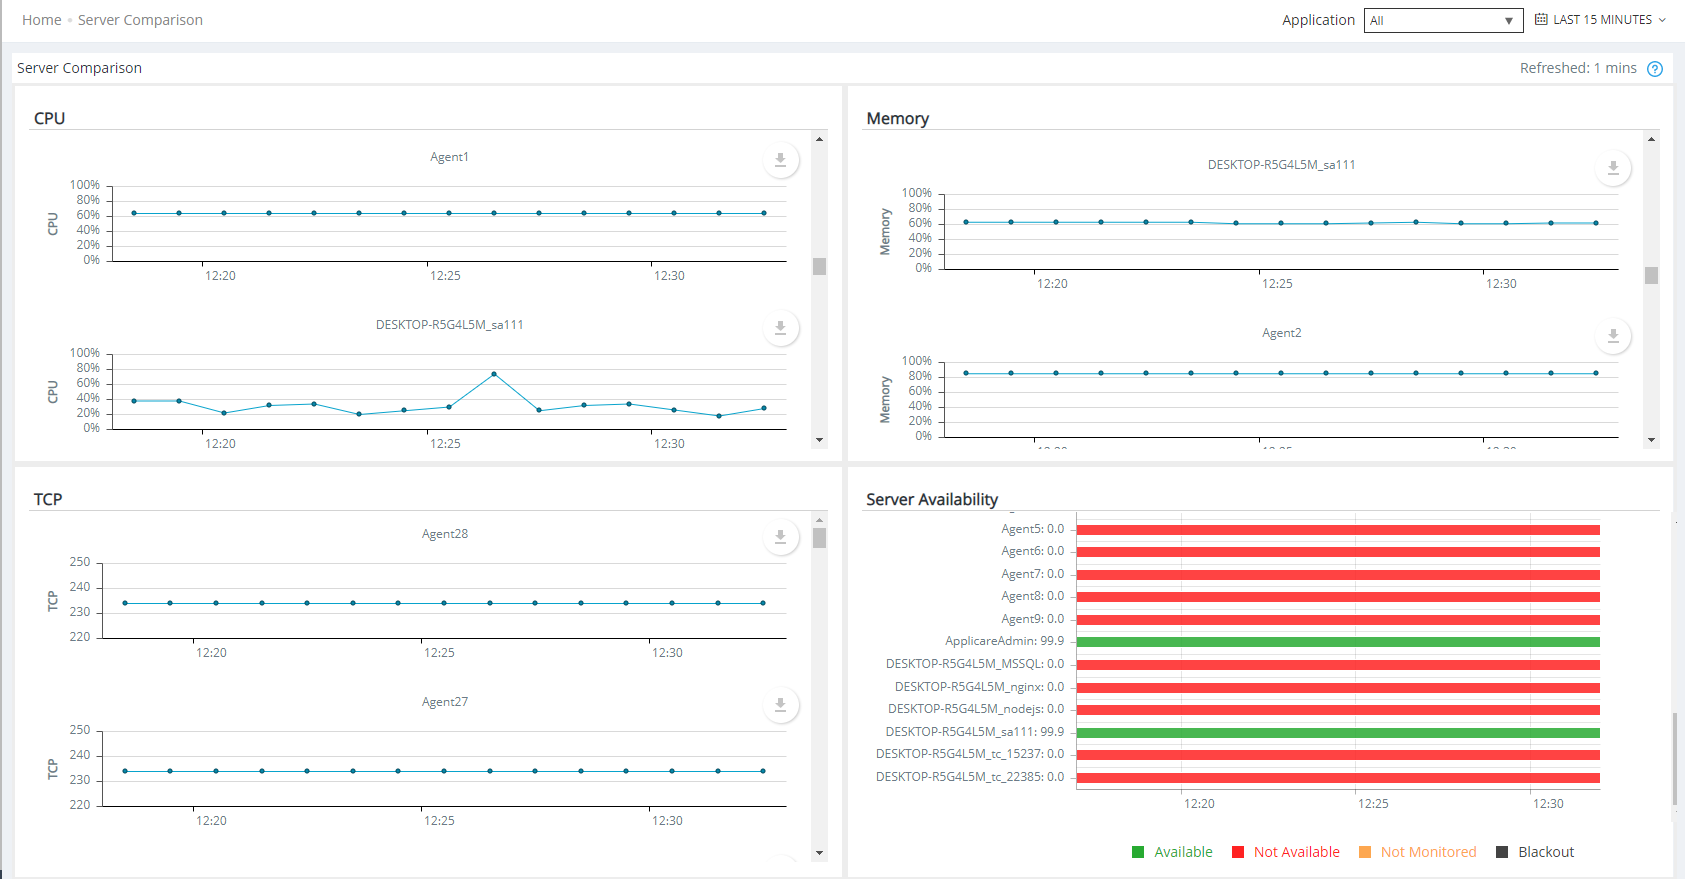The image size is (1685, 879).
Task: Go to the Home breadcrumb
Action: 41,20
